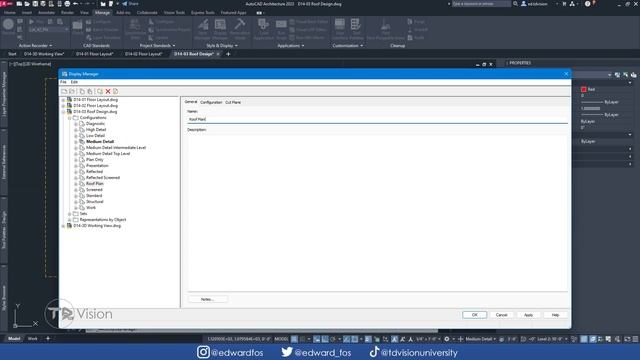This screenshot has width=640, height=360.
Task: Switch to the D14-01 Floor Layout drawing tab
Action: coord(94,54)
